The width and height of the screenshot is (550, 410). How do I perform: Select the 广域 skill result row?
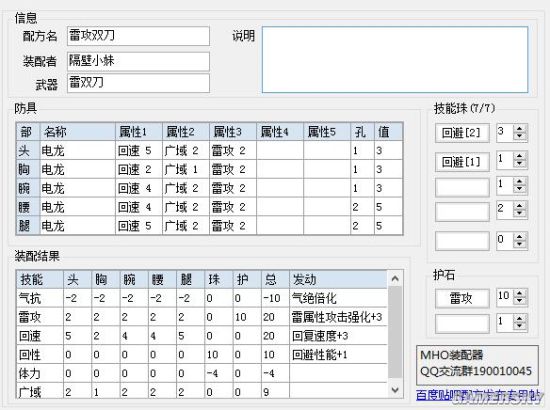(202, 391)
